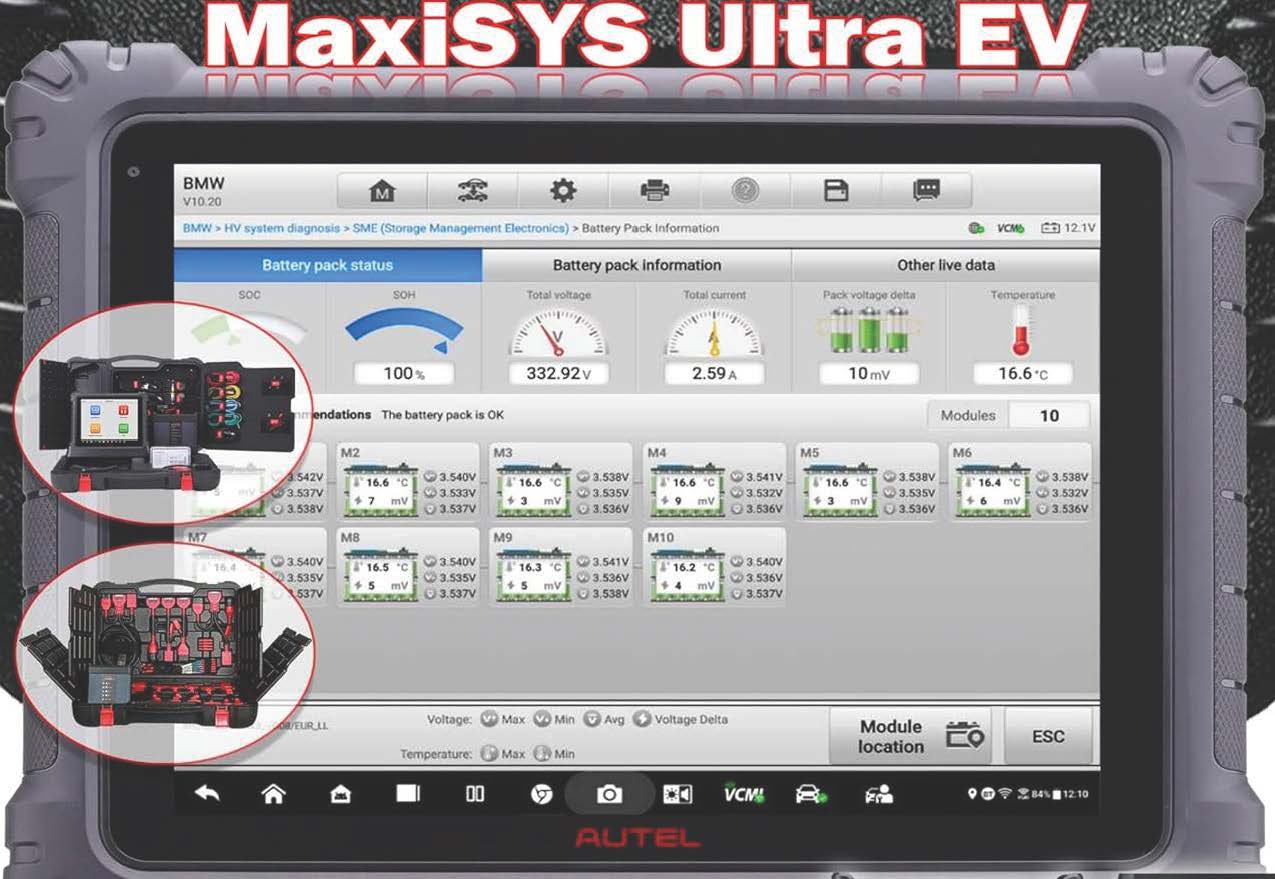Click the Voltage Max legend item
1275x879 pixels.
pos(503,719)
